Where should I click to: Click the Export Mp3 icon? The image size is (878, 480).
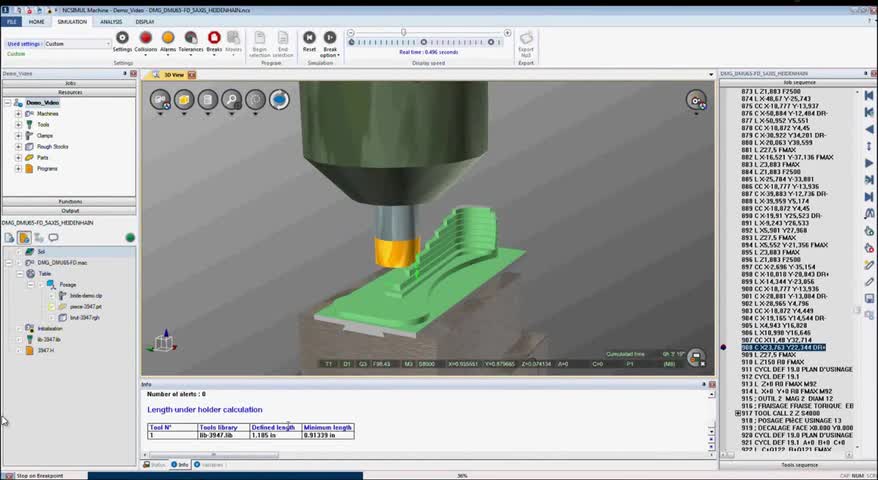(x=526, y=38)
